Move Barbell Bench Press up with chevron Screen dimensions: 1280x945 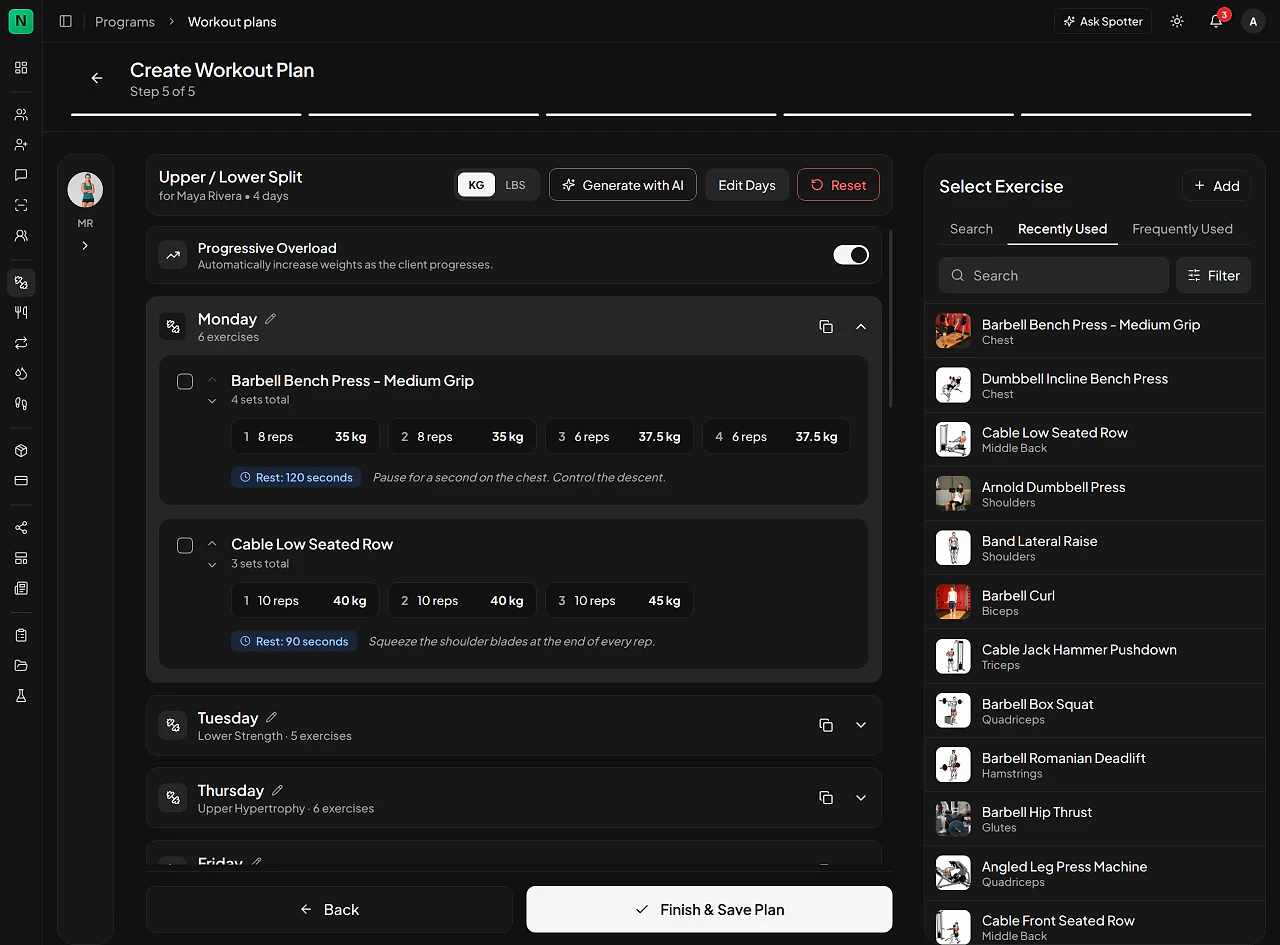212,380
